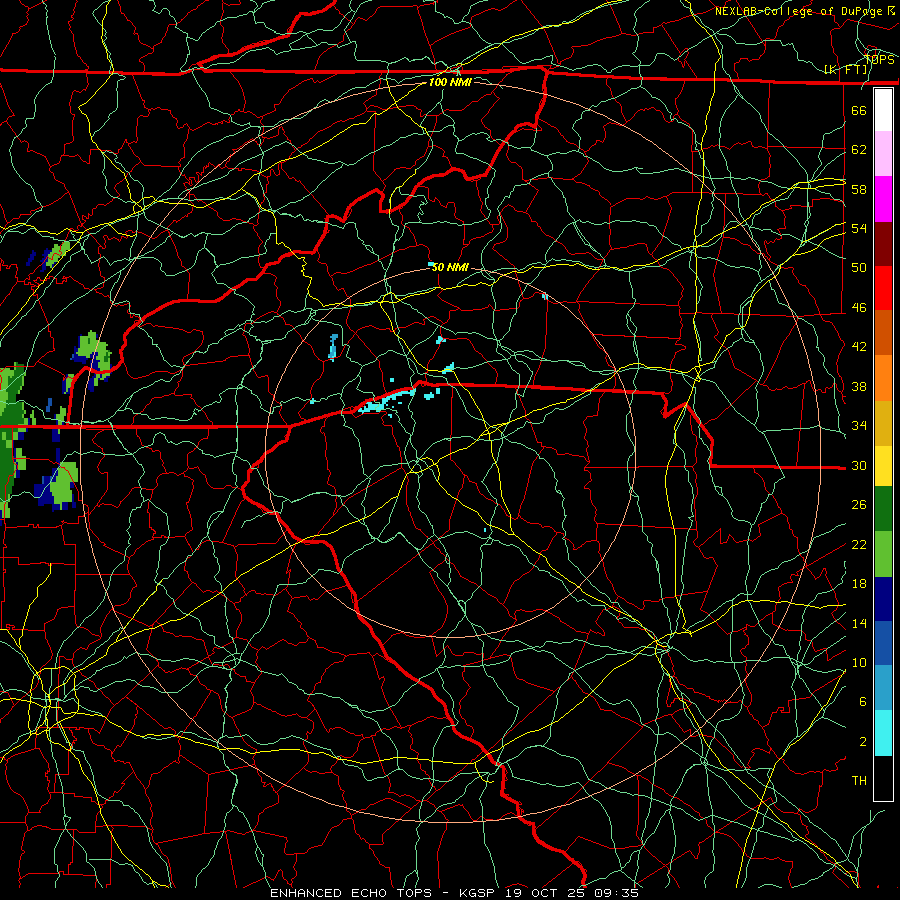900x900 pixels.
Task: Select the magenta swatch in the color scale
Action: click(x=883, y=199)
